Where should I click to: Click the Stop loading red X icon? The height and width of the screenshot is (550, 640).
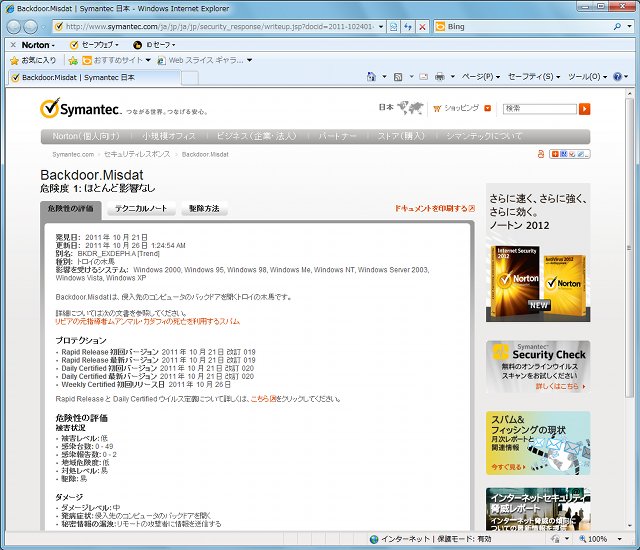pos(422,27)
